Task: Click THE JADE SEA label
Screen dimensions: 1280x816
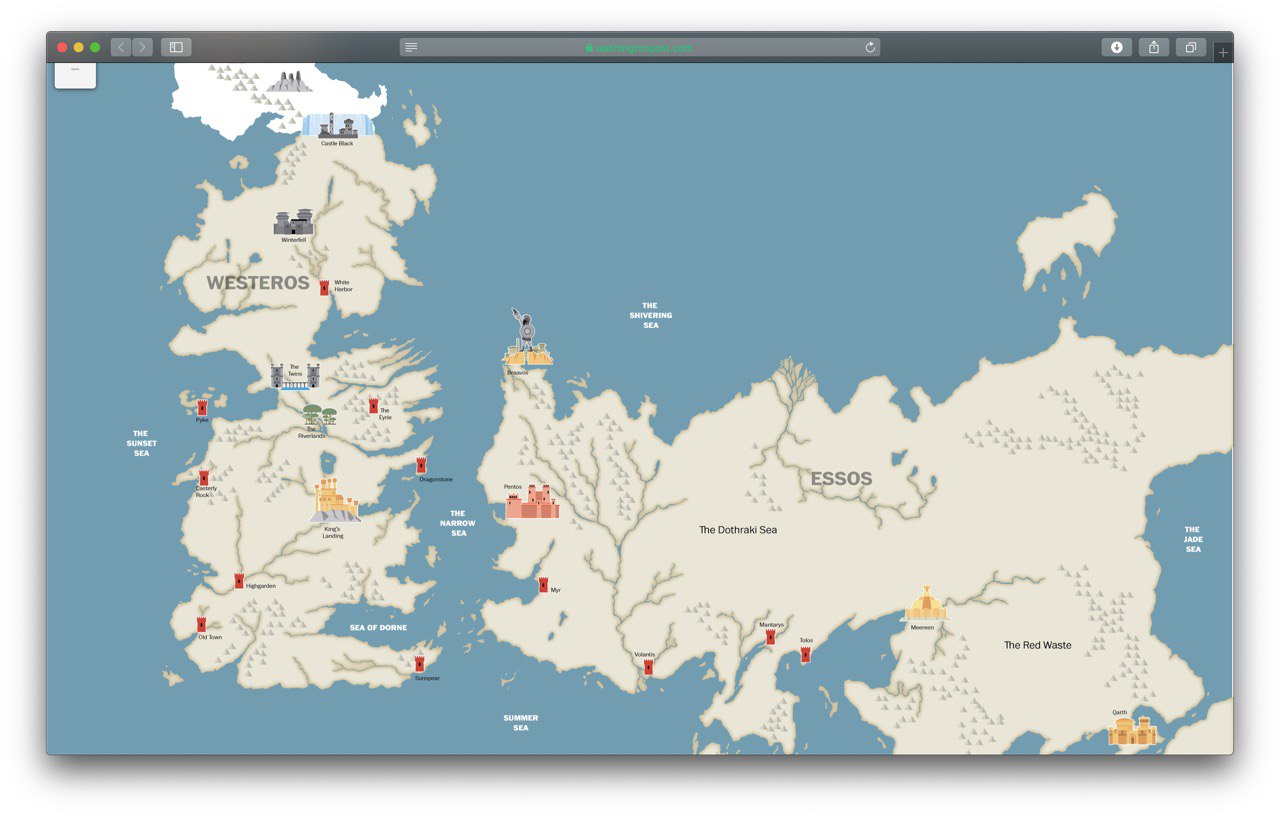Action: tap(1193, 539)
